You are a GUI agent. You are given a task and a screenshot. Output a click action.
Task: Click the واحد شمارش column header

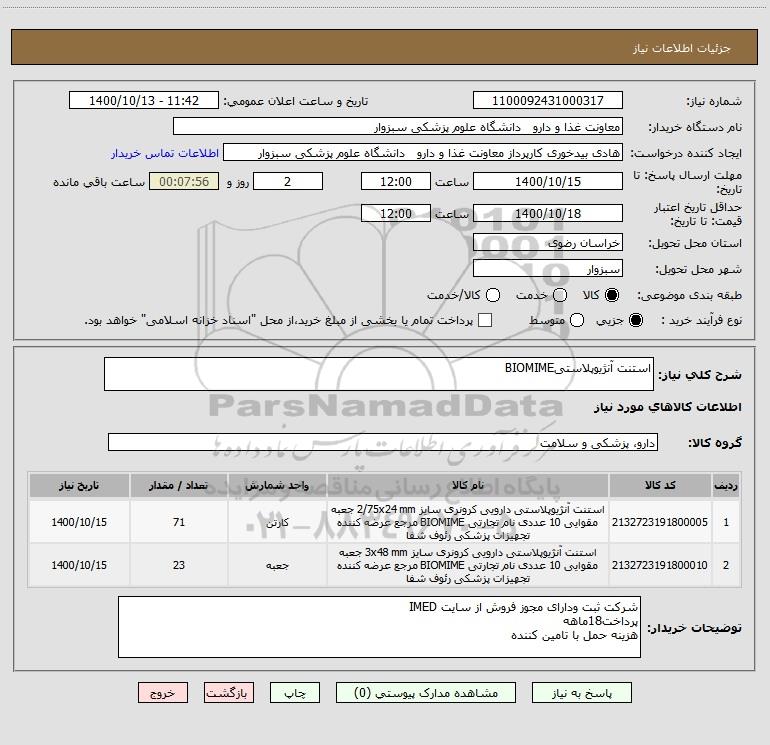click(x=277, y=486)
